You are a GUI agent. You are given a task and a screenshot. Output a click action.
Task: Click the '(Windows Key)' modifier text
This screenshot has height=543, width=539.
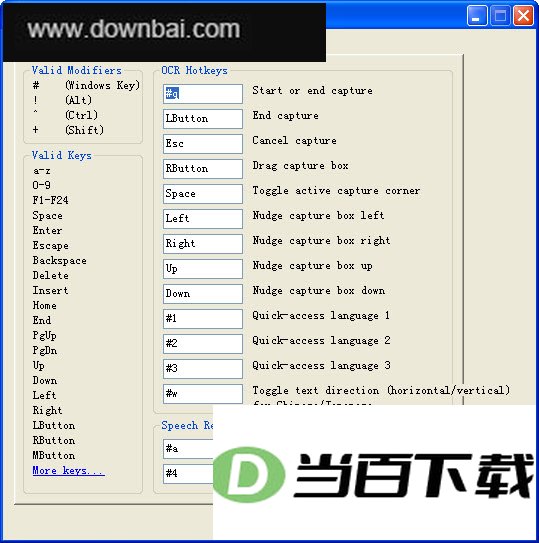[x=103, y=85]
